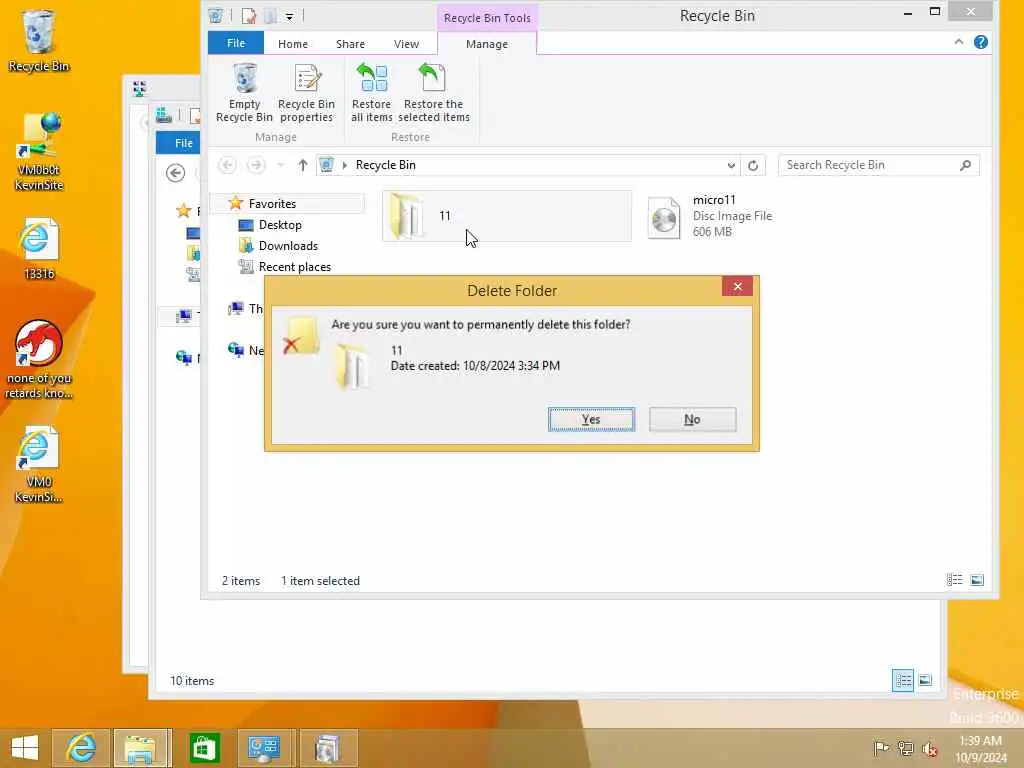
Task: Select Desktop in the navigation pane
Action: coord(280,225)
